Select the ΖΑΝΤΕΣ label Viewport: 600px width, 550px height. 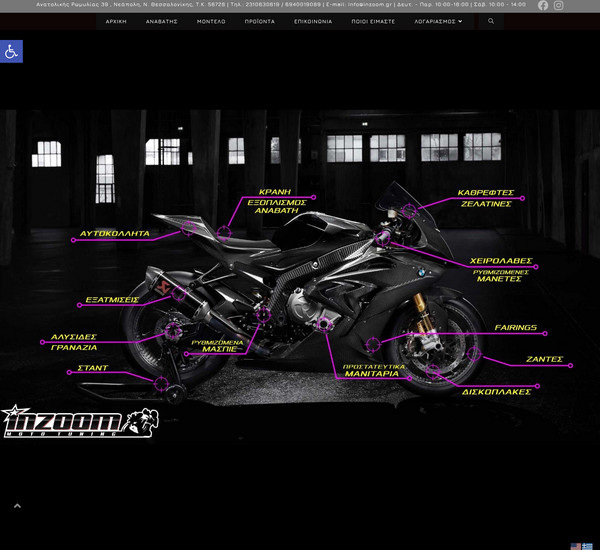544,359
